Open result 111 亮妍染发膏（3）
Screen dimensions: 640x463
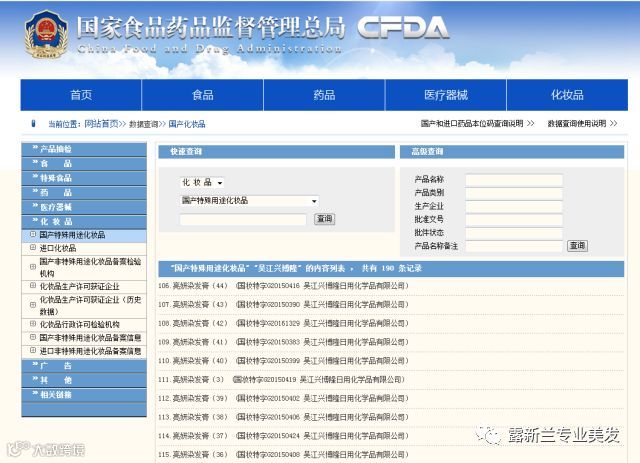click(282, 380)
